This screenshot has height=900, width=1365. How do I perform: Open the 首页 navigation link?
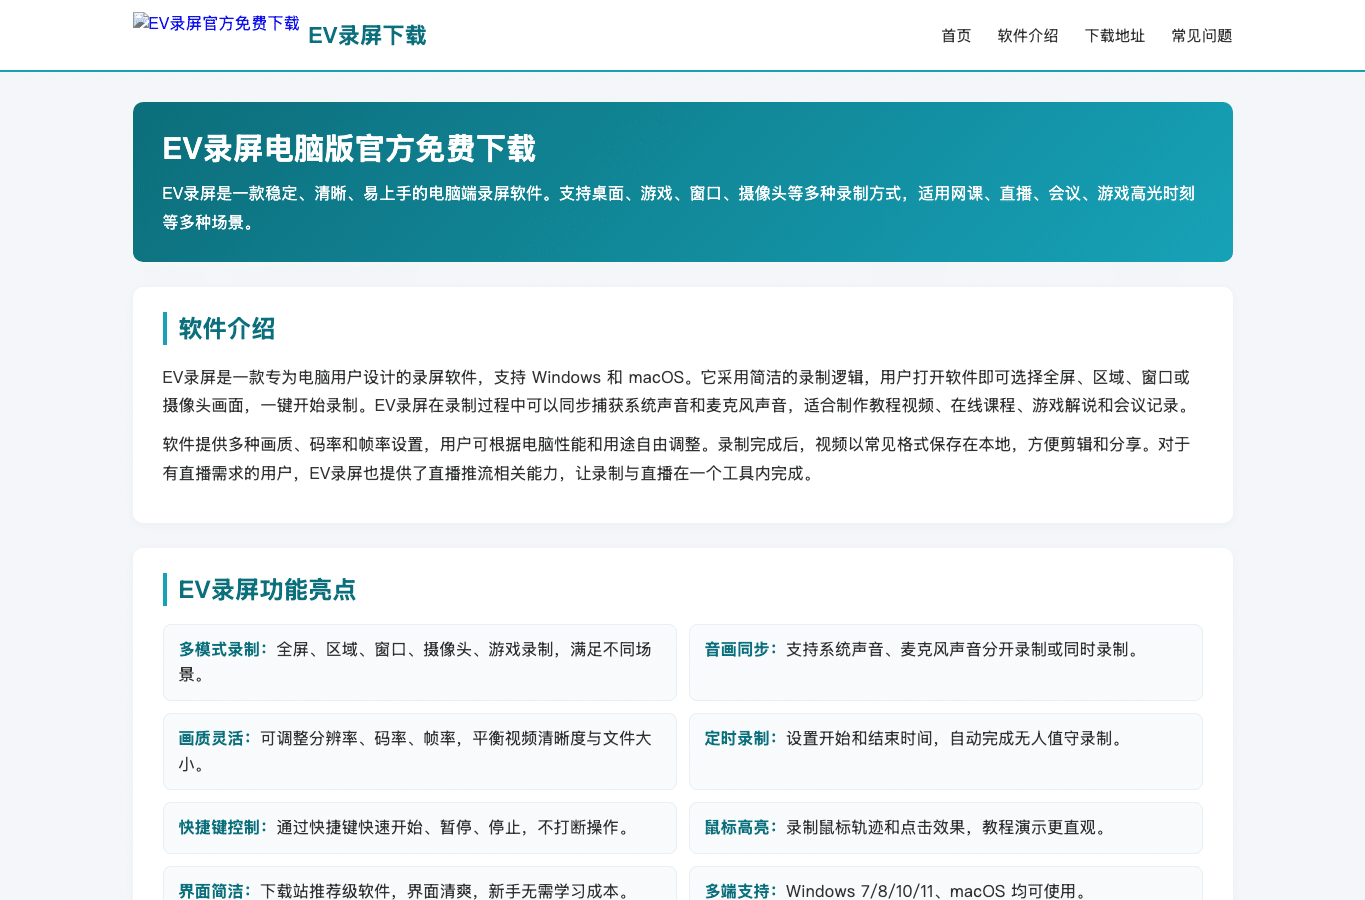pos(956,36)
